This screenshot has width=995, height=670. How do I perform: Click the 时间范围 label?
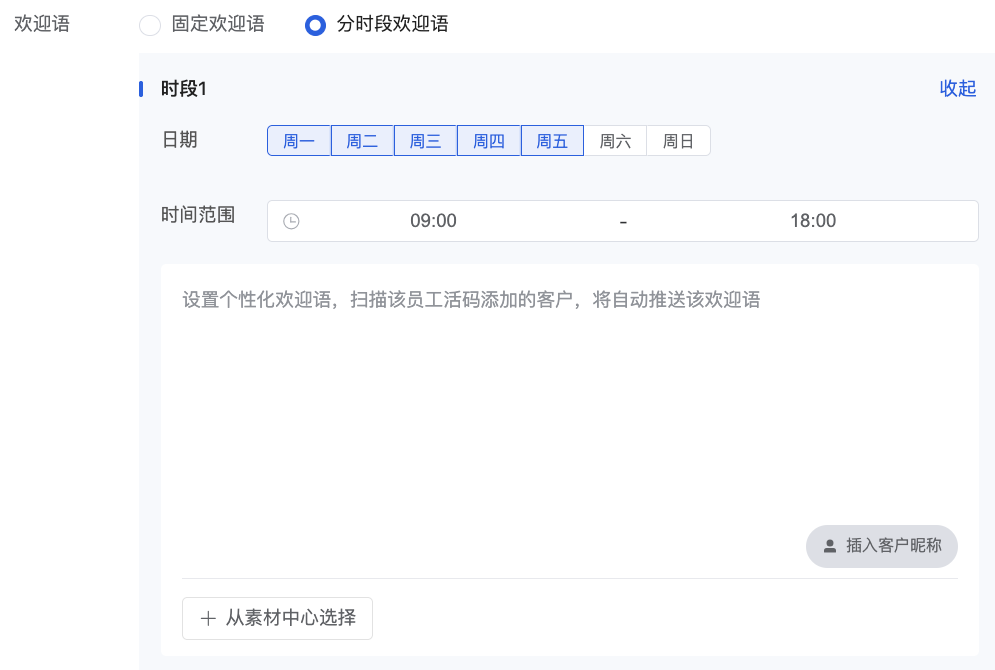coord(198,215)
